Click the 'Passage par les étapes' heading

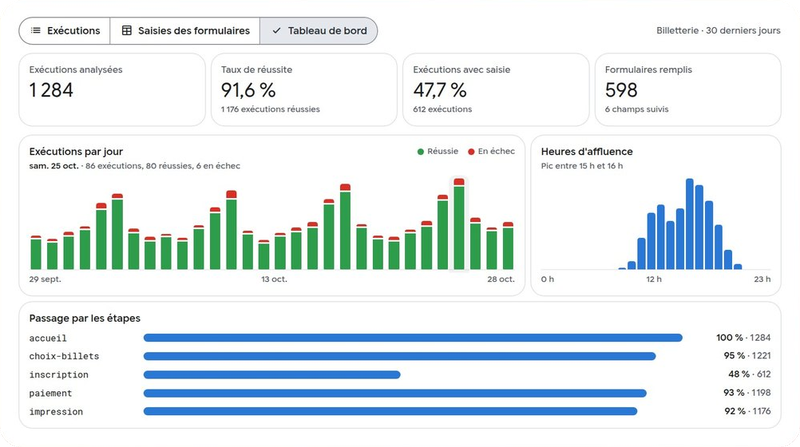click(85, 318)
